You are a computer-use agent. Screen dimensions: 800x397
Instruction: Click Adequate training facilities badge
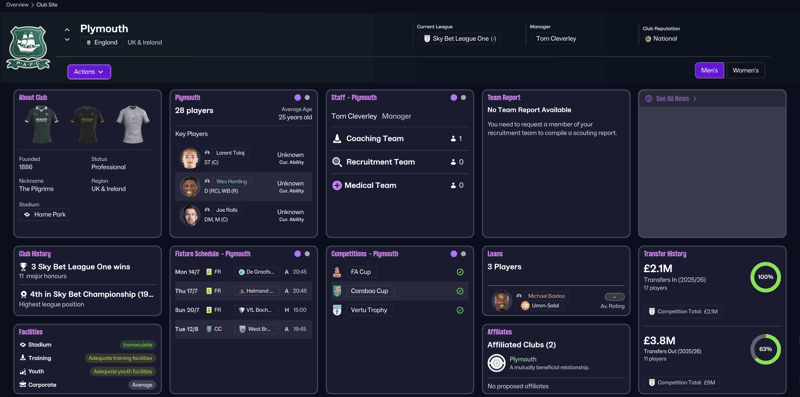click(x=120, y=358)
